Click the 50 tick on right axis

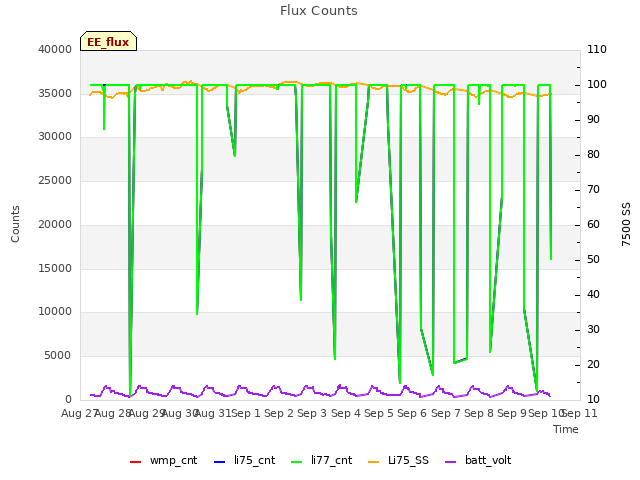[x=593, y=260]
